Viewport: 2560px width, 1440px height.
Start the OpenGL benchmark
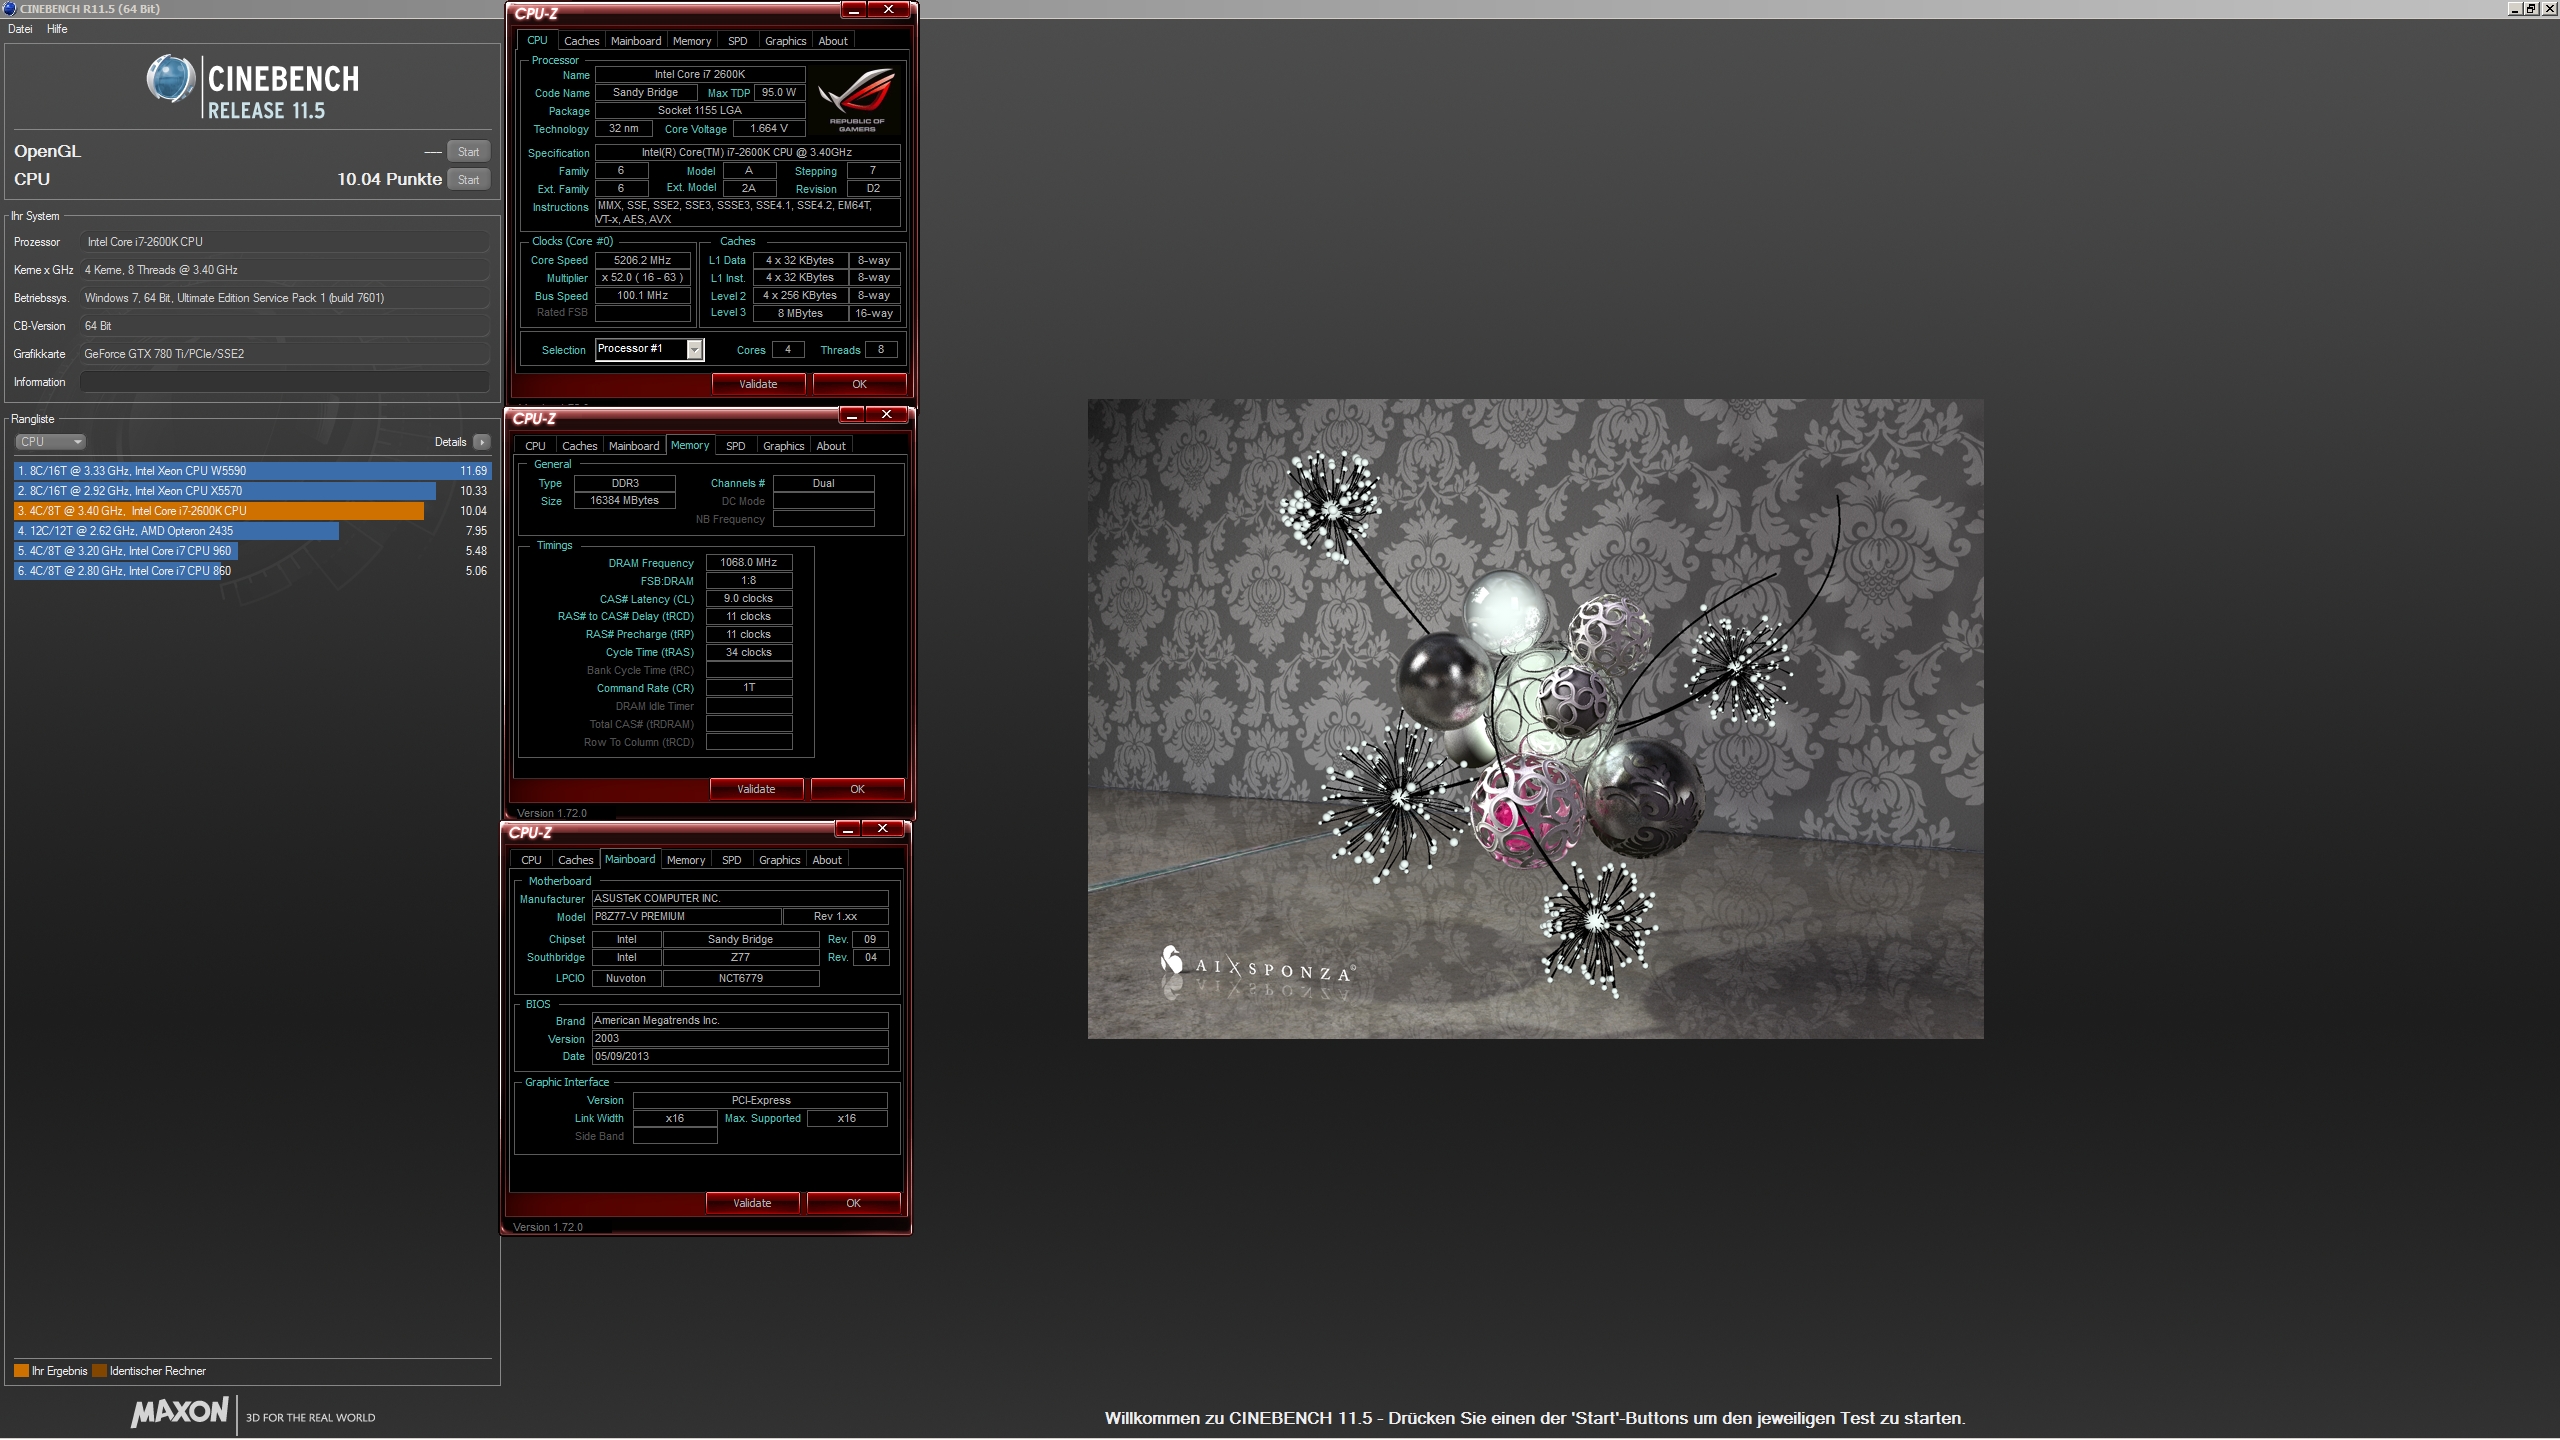tap(468, 152)
